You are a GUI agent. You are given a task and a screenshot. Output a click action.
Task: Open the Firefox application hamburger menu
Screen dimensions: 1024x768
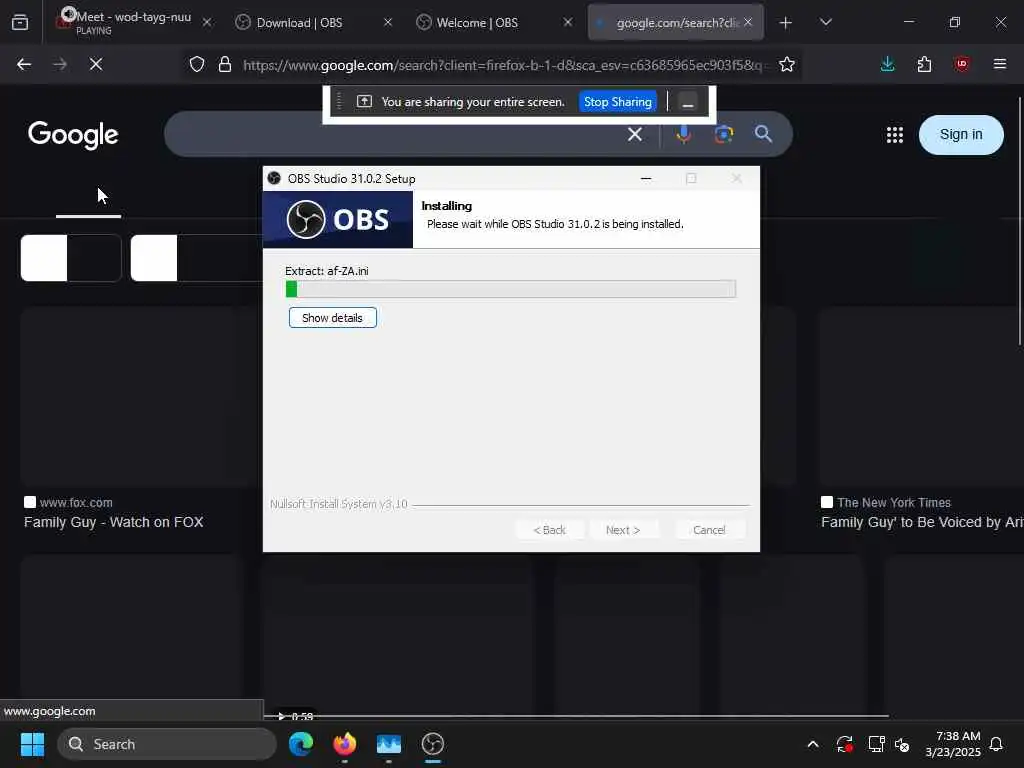[x=1000, y=64]
